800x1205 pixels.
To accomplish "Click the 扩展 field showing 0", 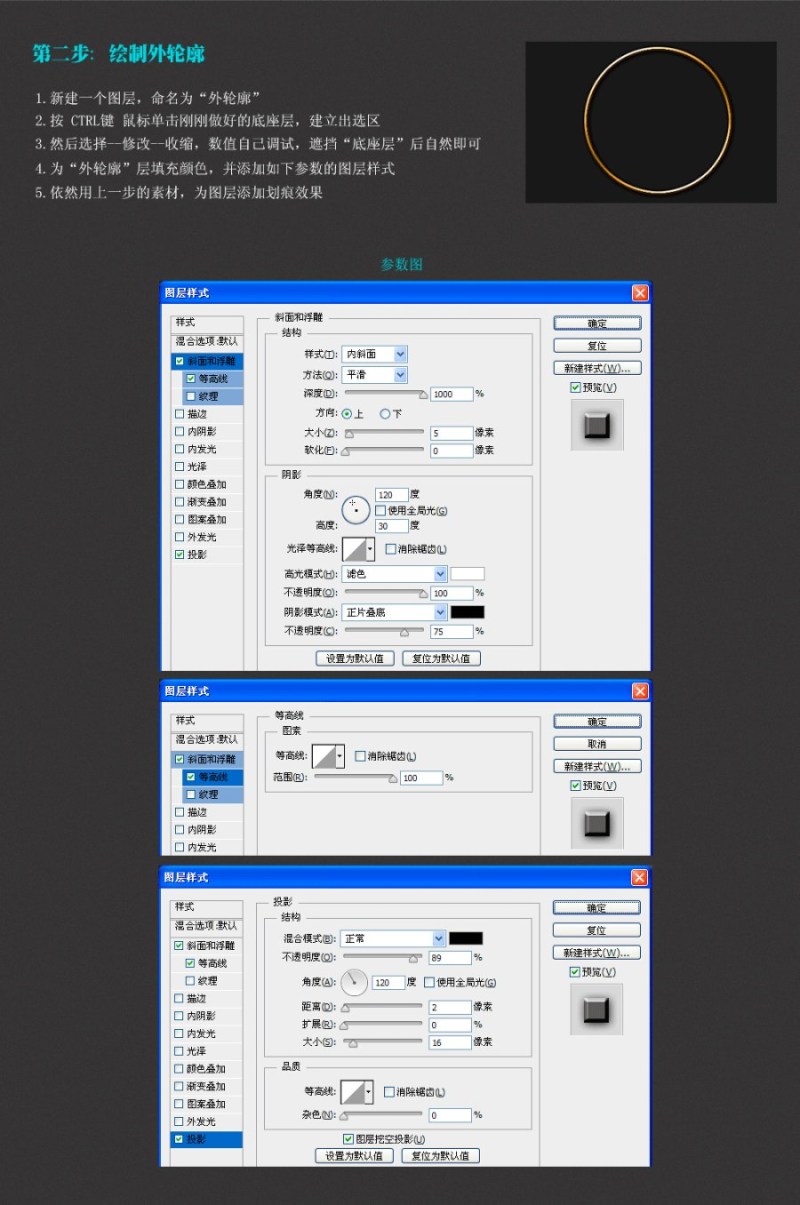I will coord(450,1025).
